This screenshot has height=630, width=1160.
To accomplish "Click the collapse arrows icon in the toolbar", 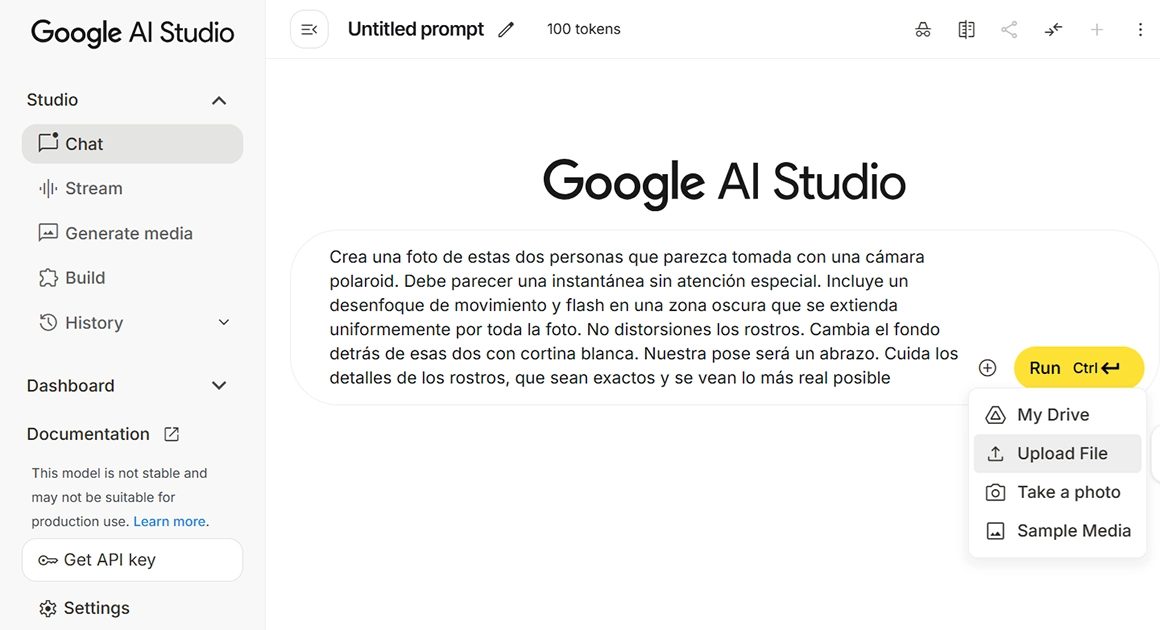I will 1053,30.
